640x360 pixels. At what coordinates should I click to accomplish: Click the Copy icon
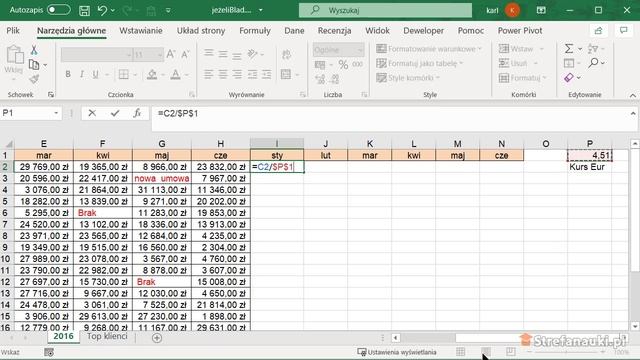pos(34,64)
